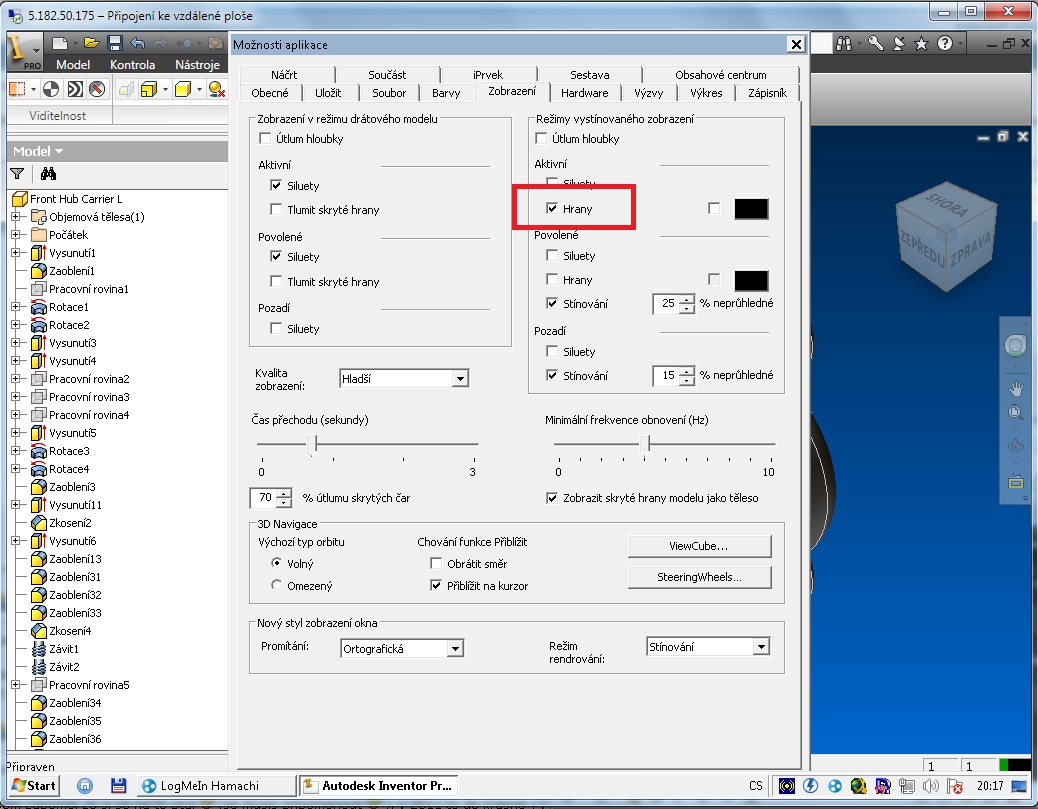Switch to the Hardware tab
Image resolution: width=1038 pixels, height=809 pixels.
coord(584,93)
